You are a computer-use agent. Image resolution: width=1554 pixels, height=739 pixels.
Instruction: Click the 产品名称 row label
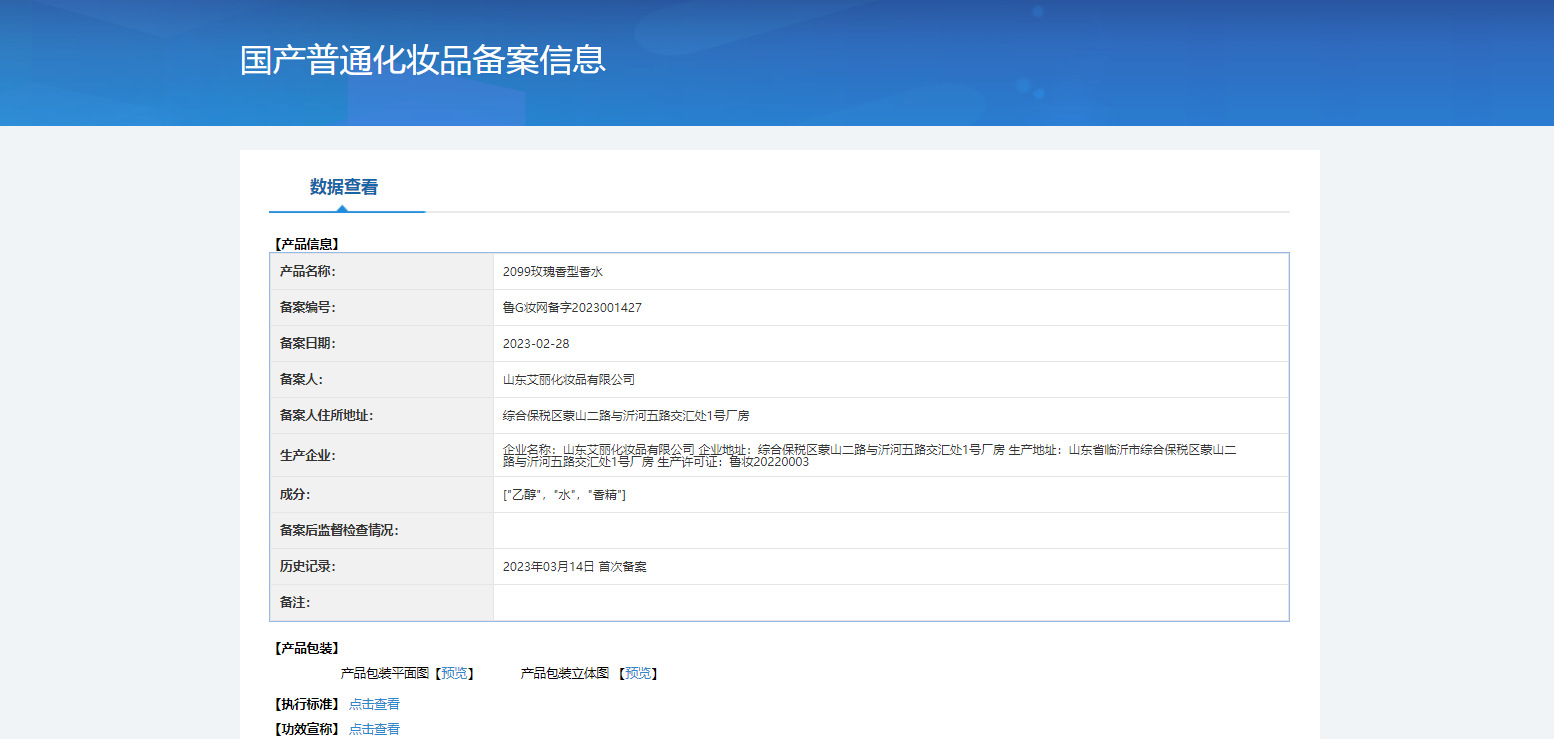click(x=308, y=272)
